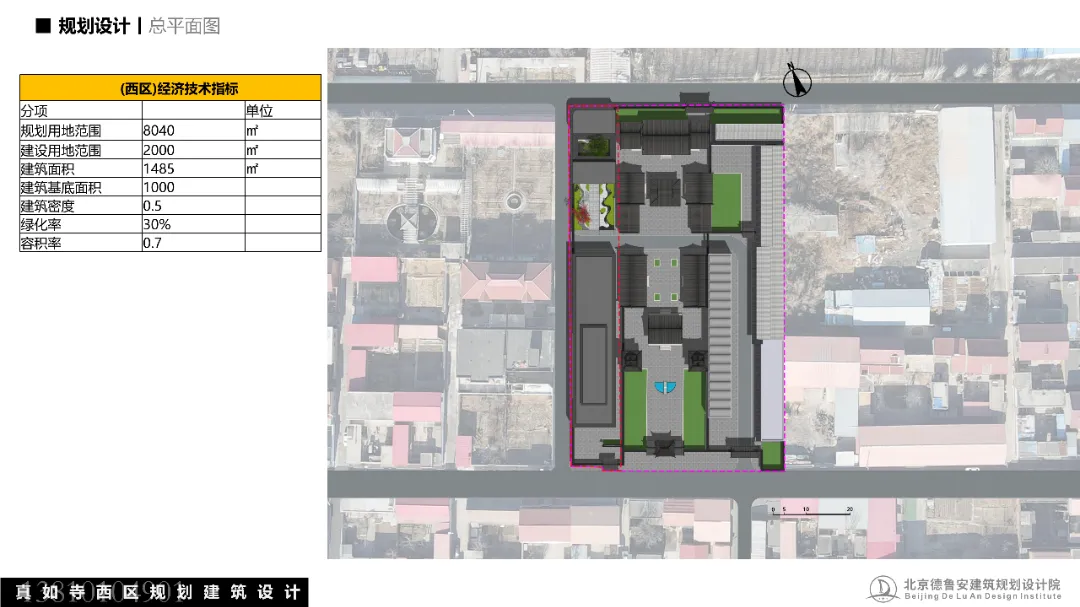
Task: Click the 容积率 row label
Action: coord(41,243)
